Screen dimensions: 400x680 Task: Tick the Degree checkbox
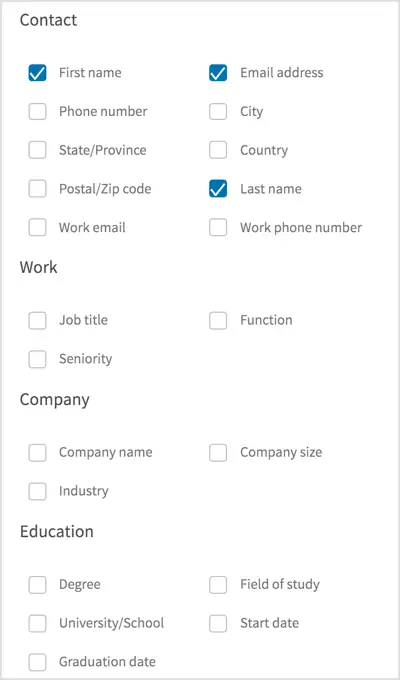click(x=37, y=585)
